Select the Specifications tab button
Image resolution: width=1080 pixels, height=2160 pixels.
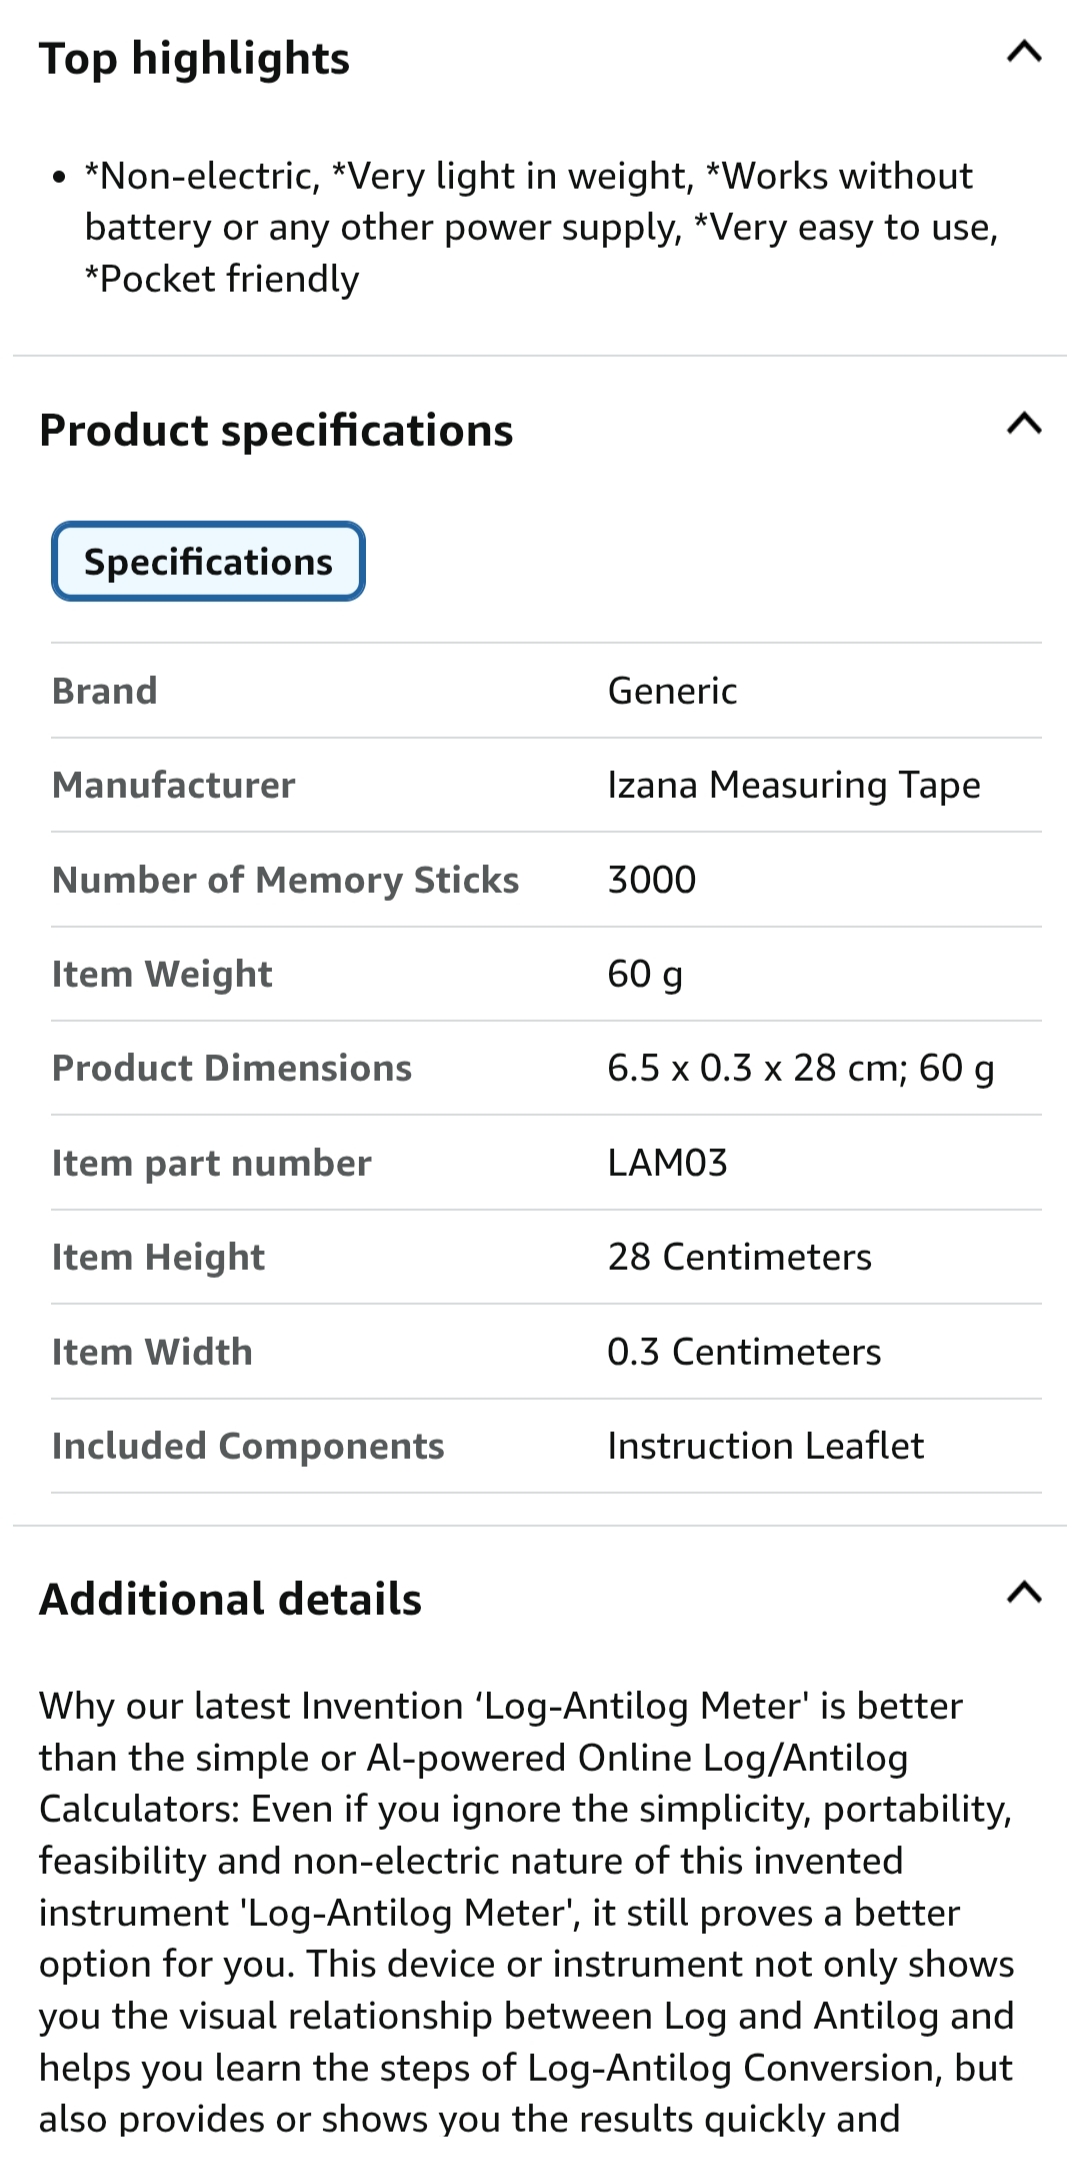[x=208, y=562]
